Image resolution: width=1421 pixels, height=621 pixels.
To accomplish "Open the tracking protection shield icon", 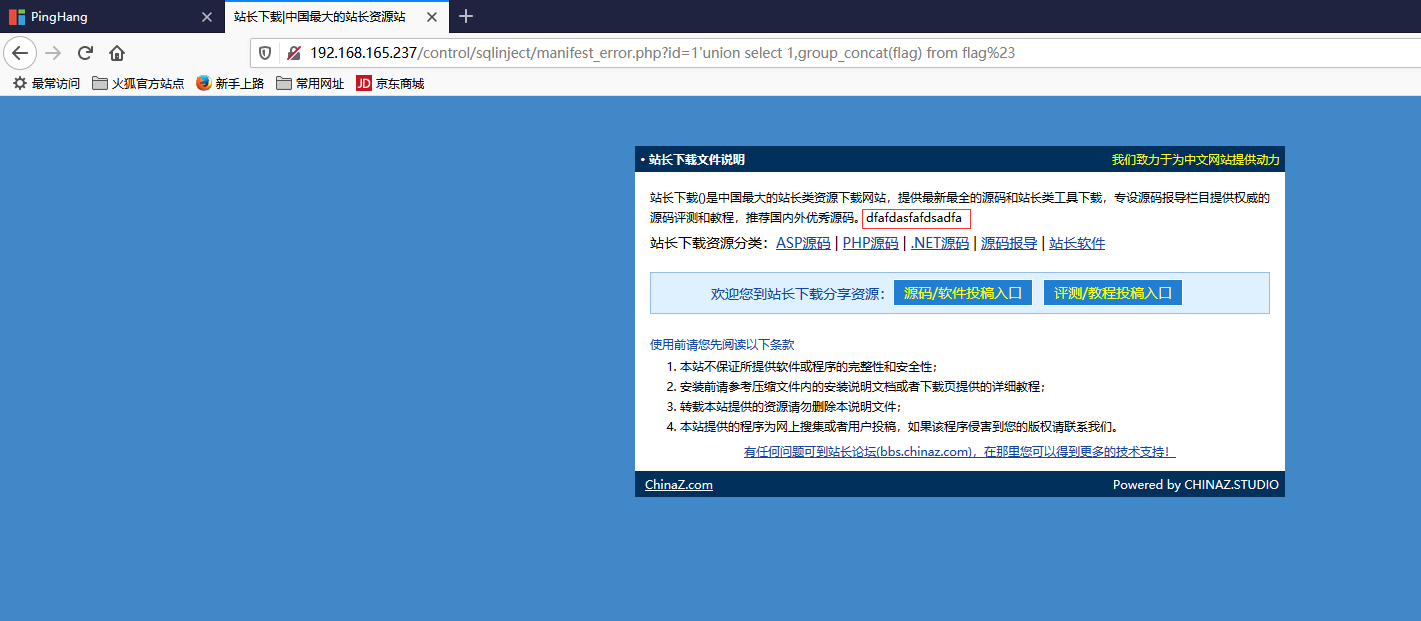I will (x=265, y=53).
